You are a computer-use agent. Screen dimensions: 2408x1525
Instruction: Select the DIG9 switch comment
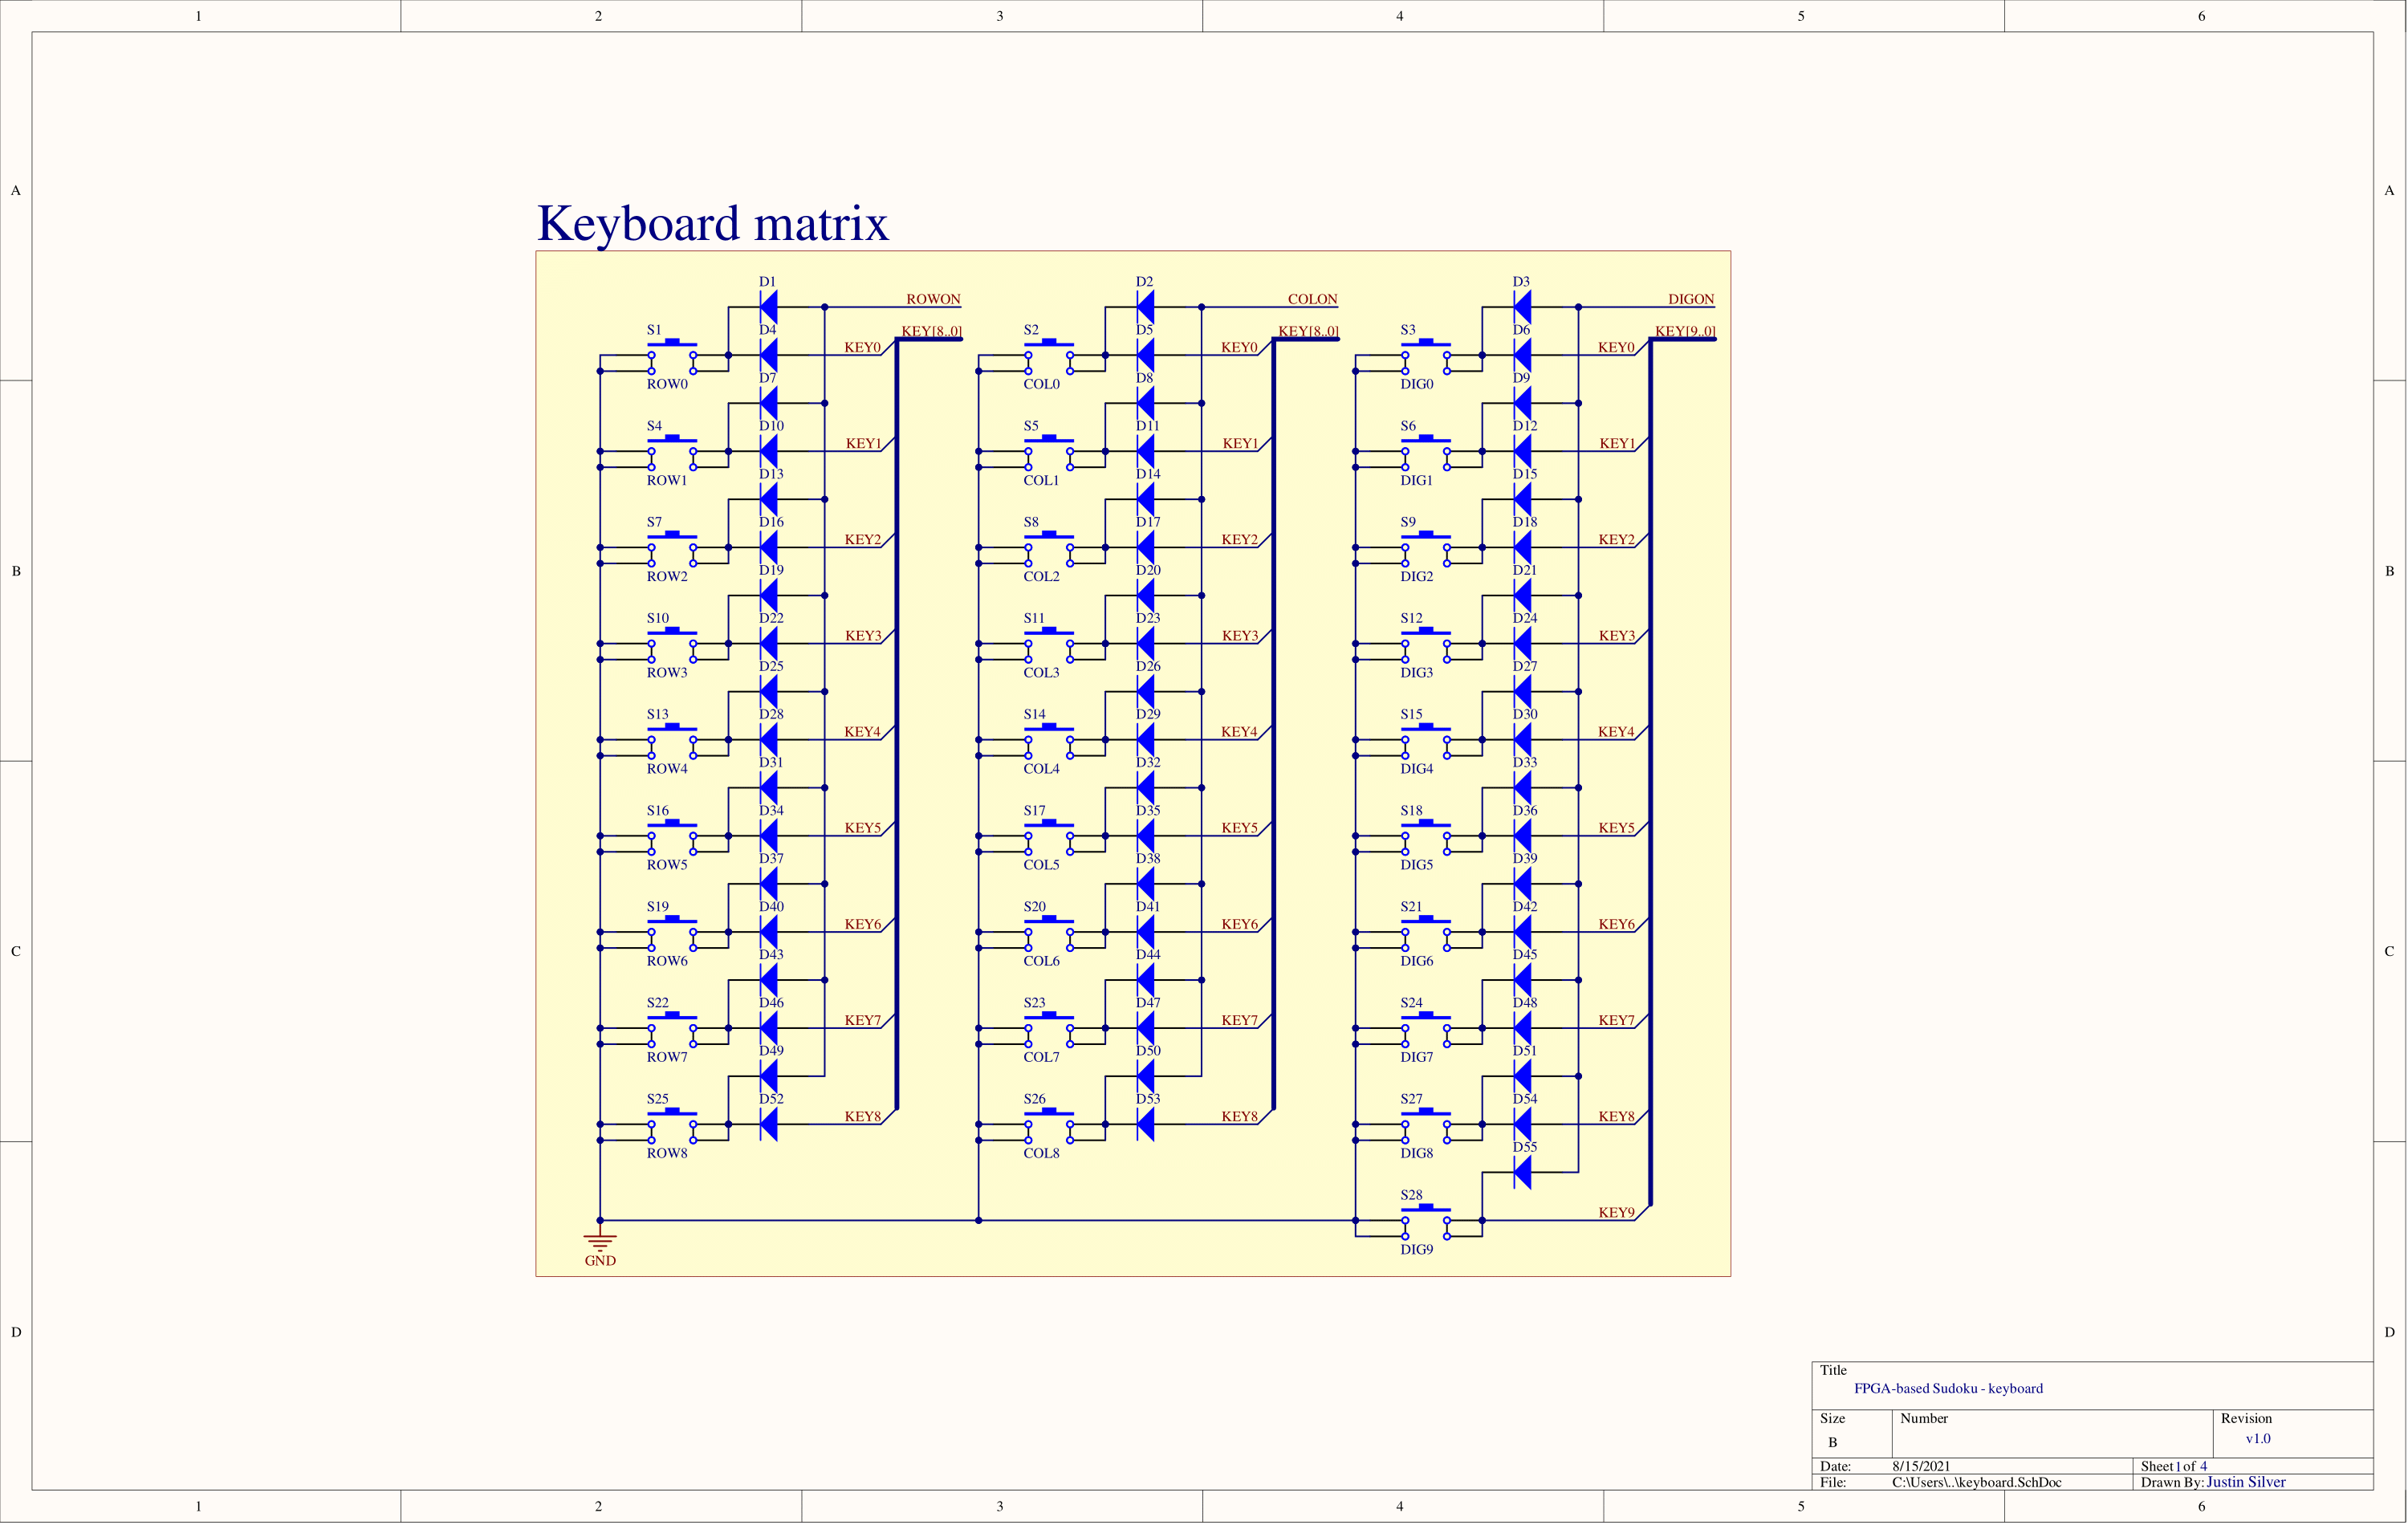(1417, 1249)
